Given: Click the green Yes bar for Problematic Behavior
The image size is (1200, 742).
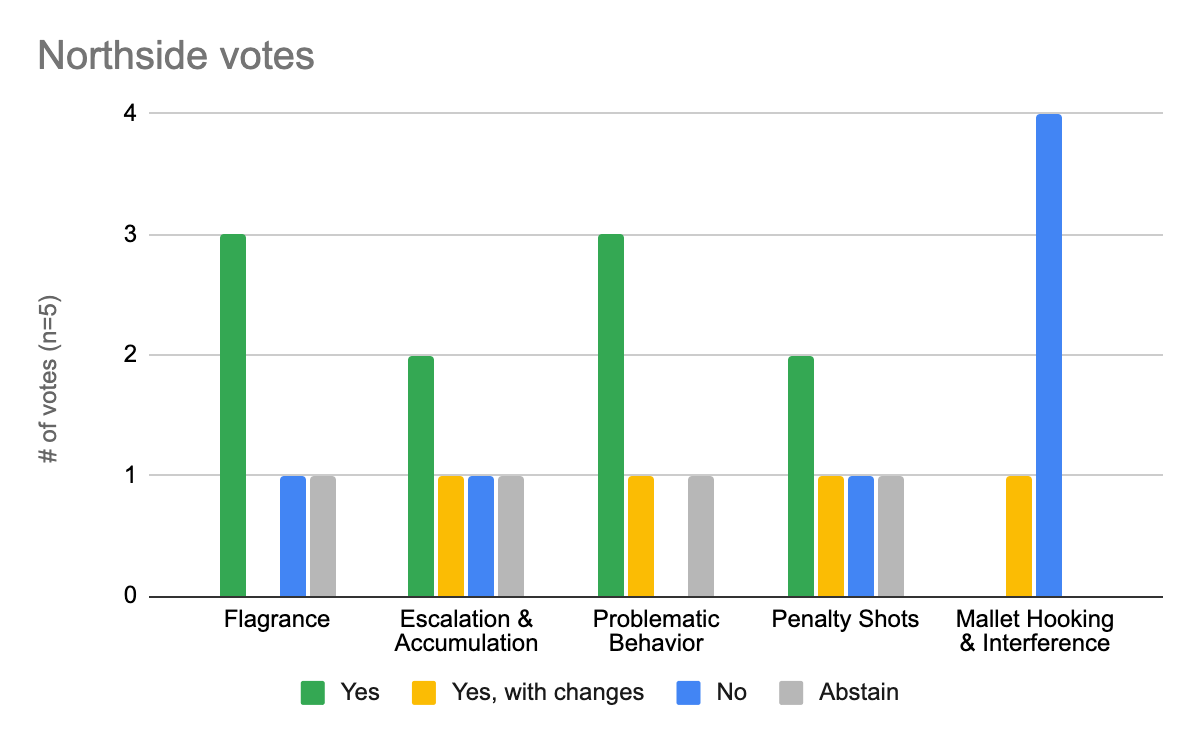Looking at the screenshot, I should pos(611,415).
